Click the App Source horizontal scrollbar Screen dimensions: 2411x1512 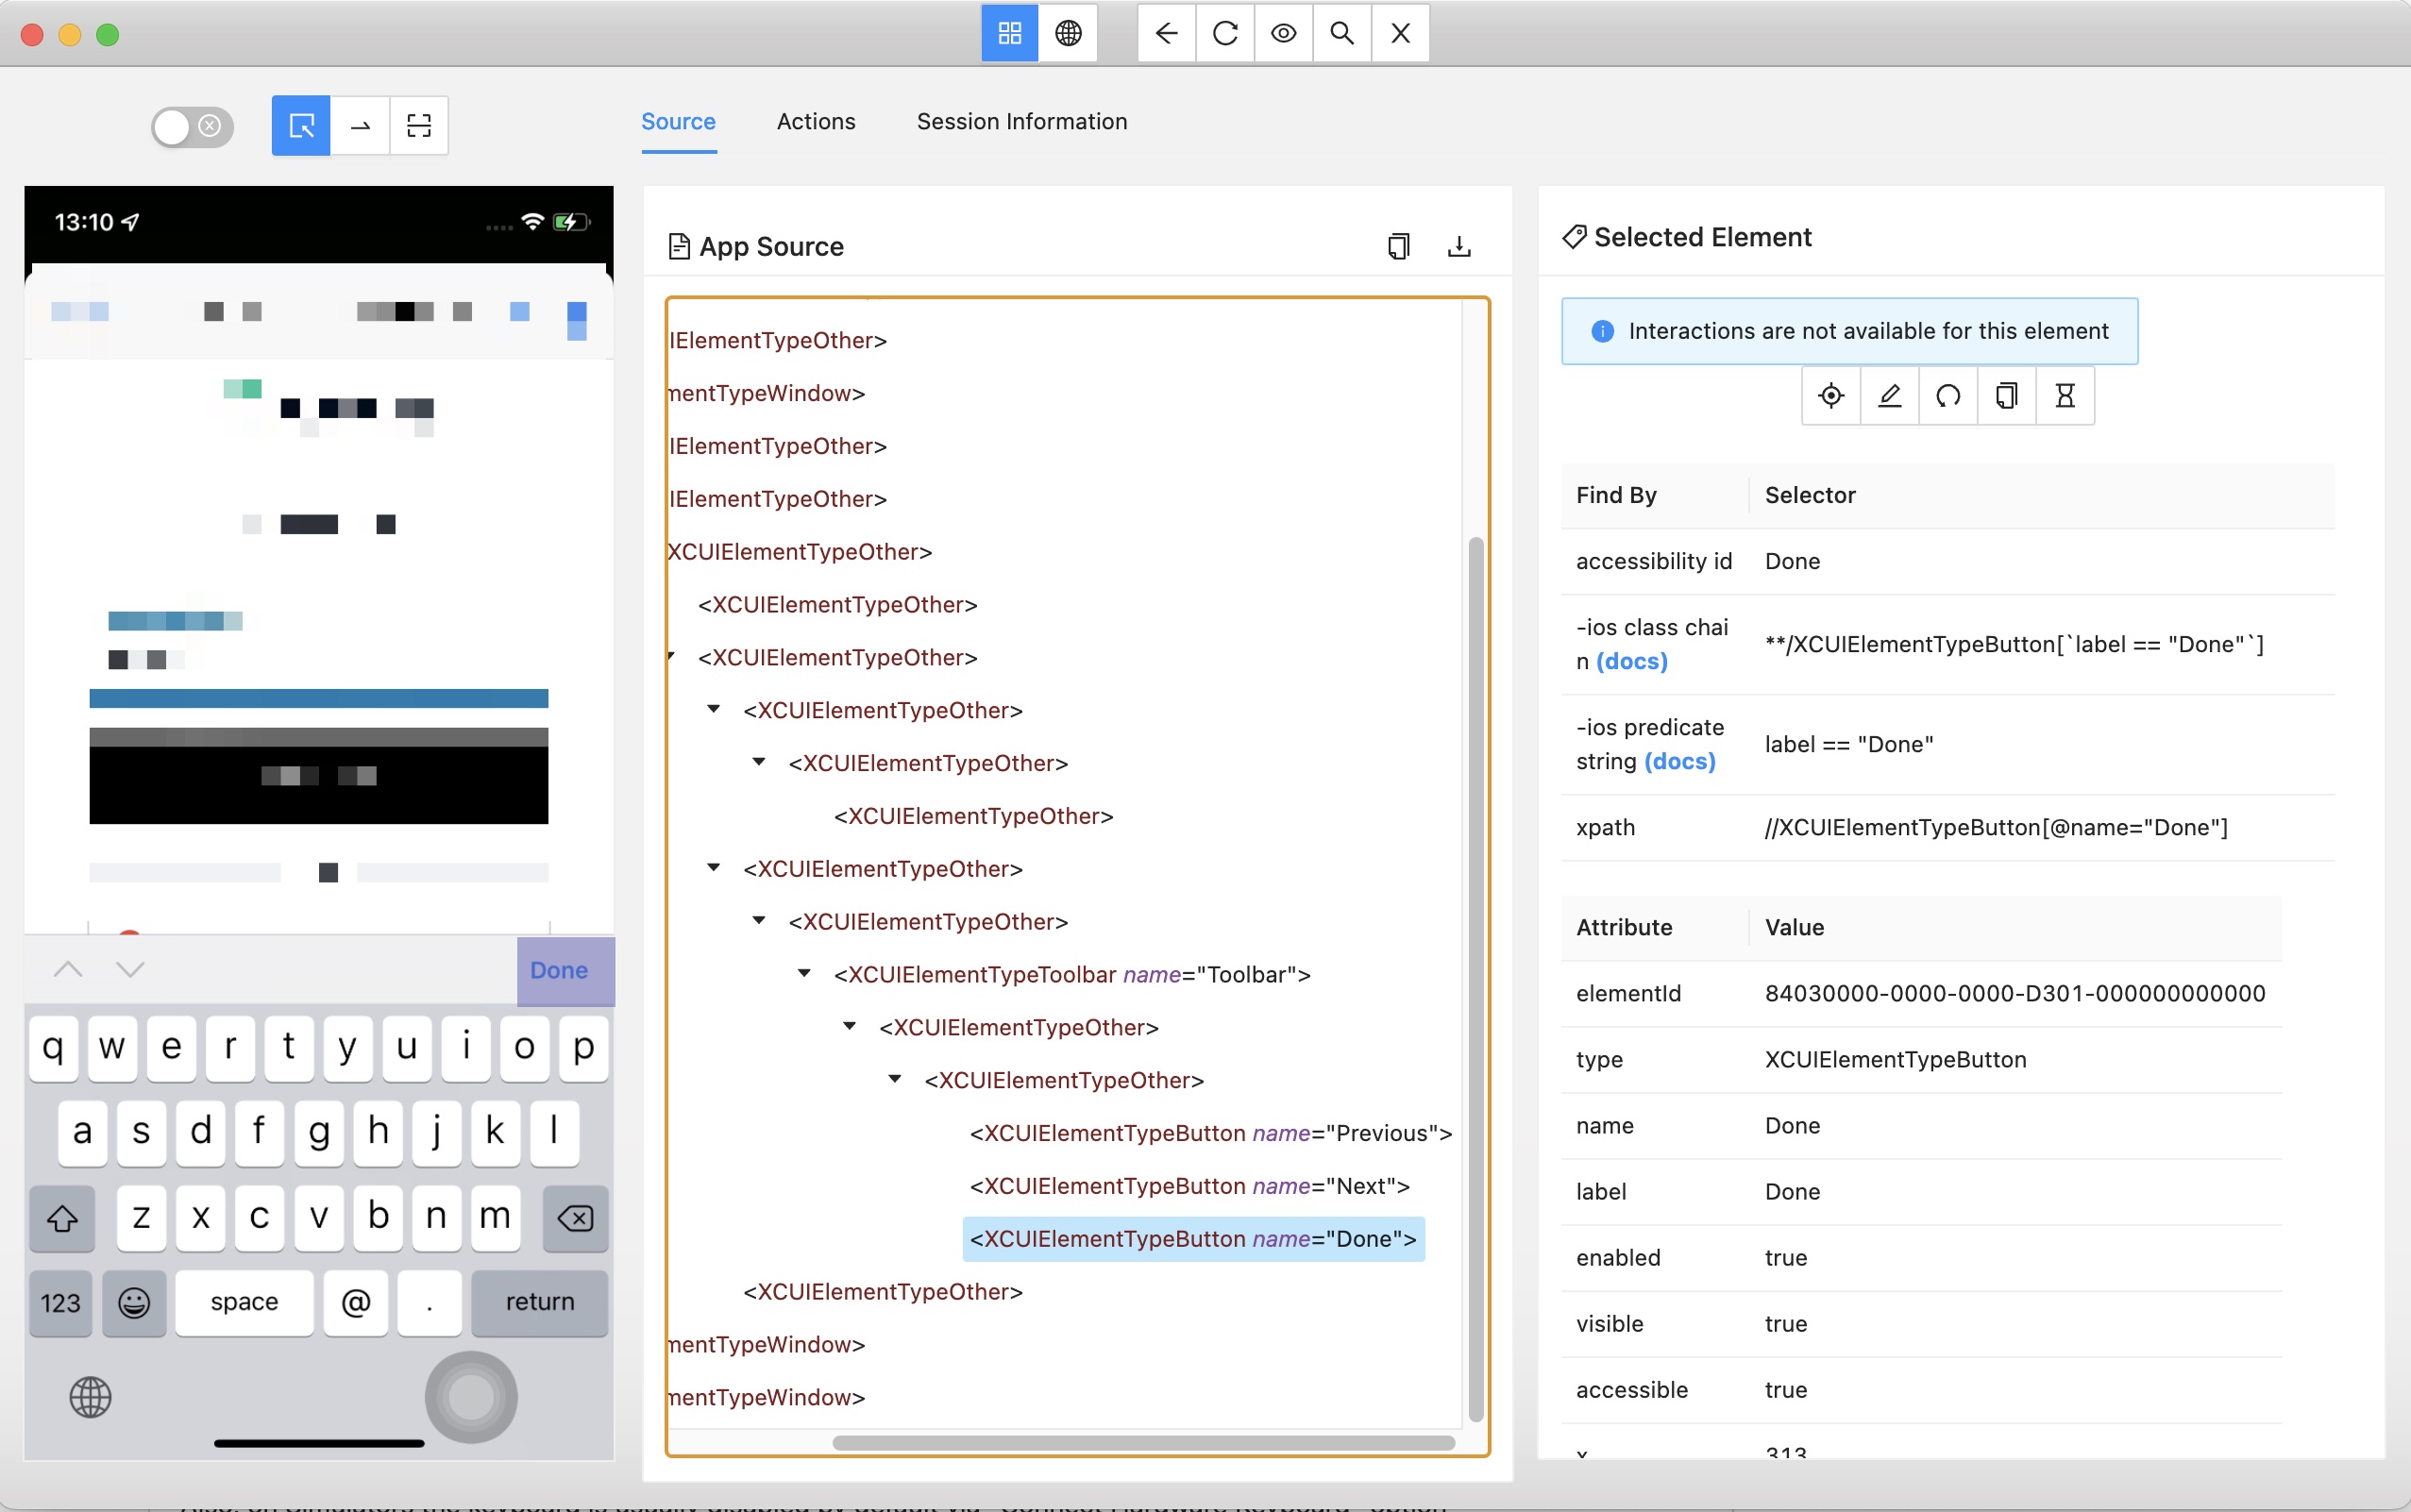[1143, 1443]
